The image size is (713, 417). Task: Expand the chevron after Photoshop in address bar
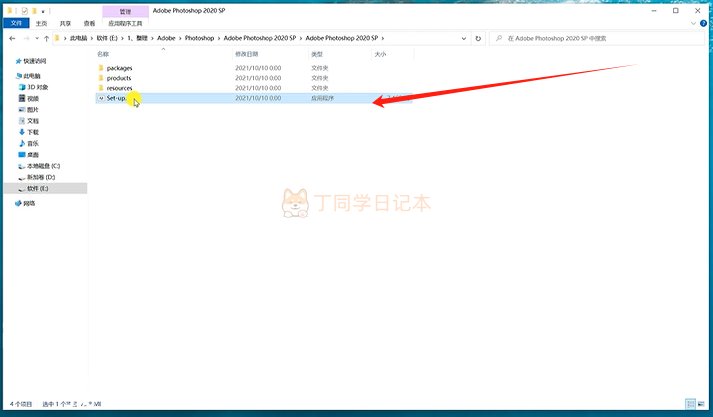pos(219,38)
